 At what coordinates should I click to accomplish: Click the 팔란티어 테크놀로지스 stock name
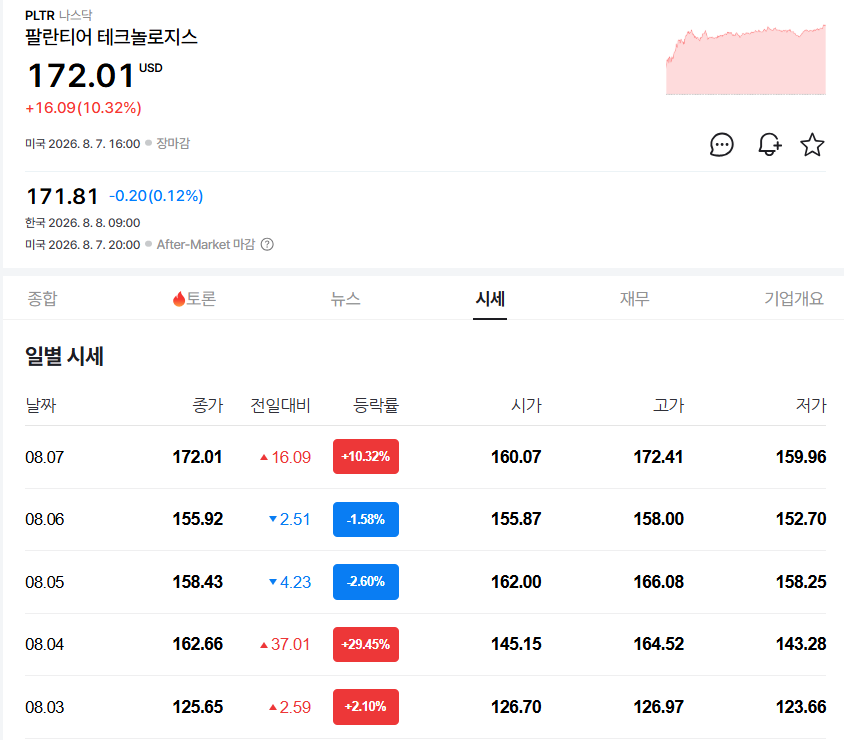tap(111, 37)
